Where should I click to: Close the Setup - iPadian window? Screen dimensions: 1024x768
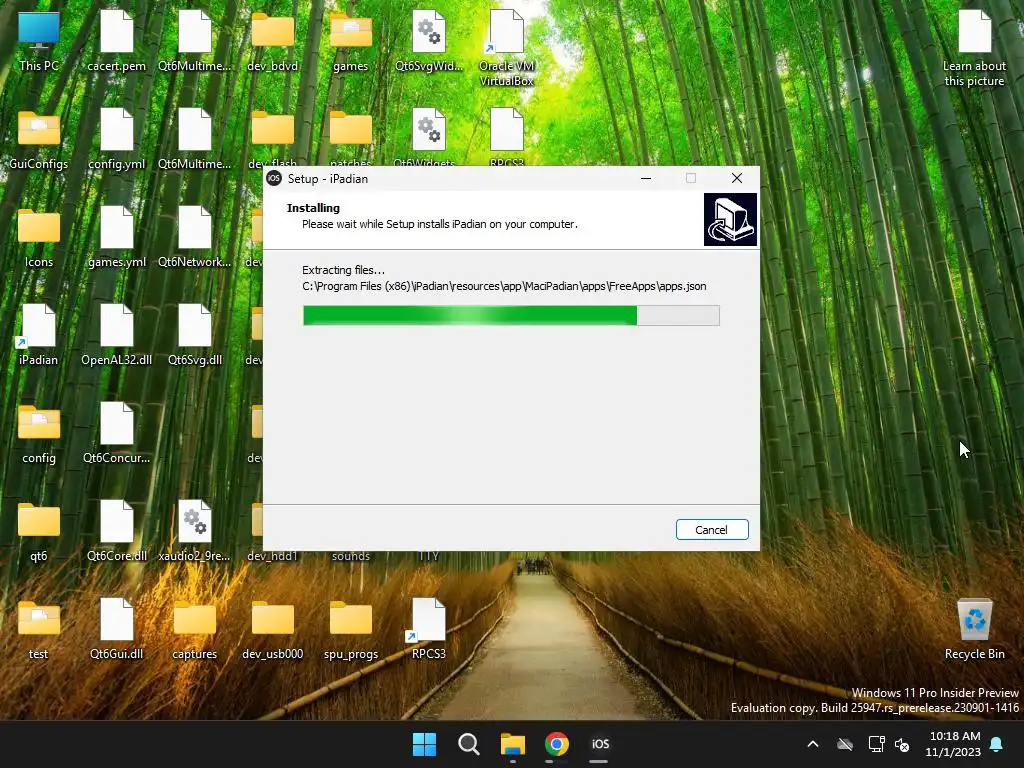click(x=737, y=178)
